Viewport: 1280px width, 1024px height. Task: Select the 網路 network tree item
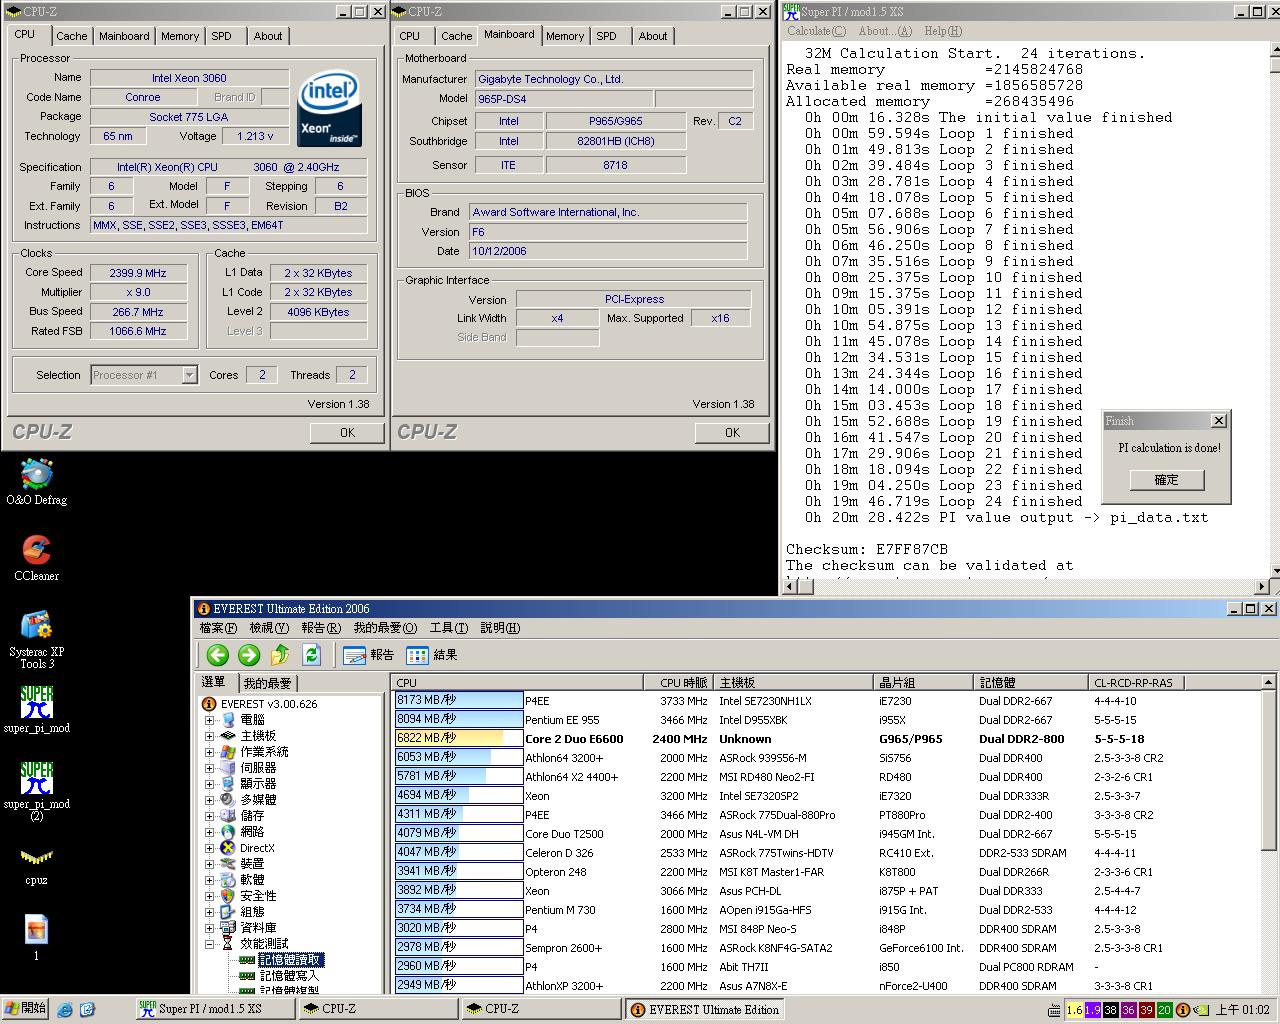(x=252, y=832)
